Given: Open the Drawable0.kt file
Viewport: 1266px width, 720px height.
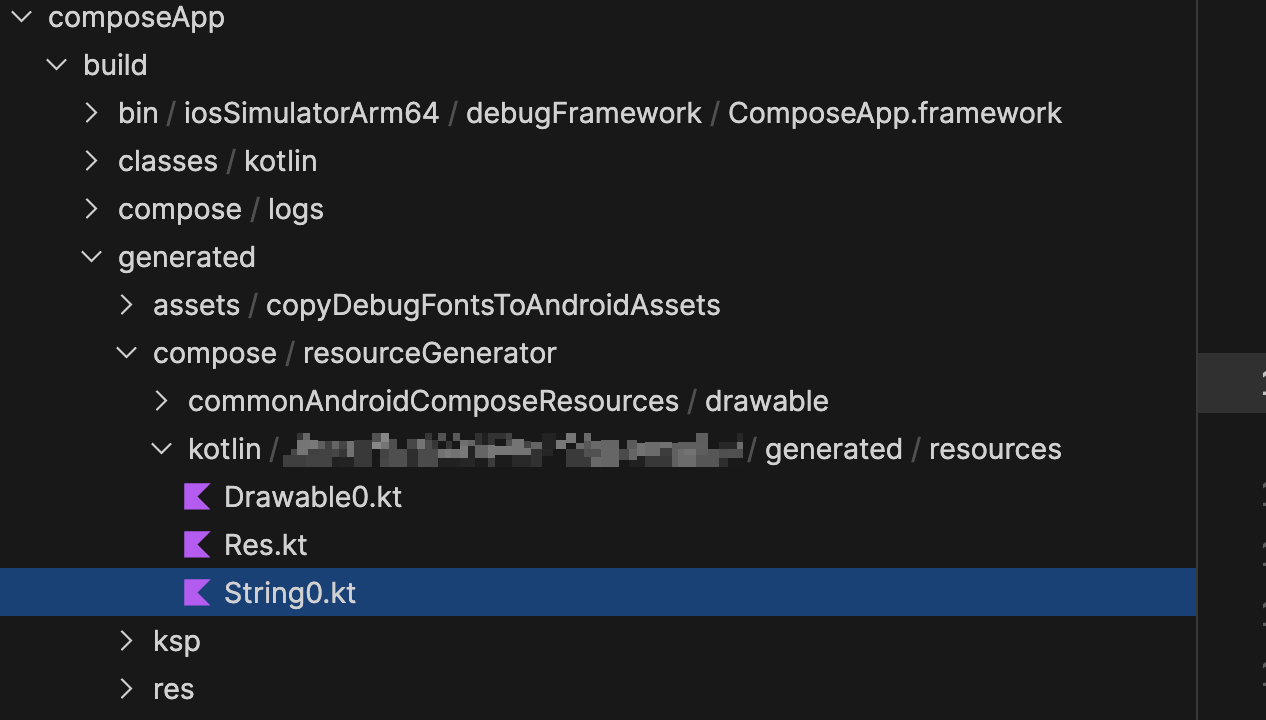Looking at the screenshot, I should click(313, 497).
